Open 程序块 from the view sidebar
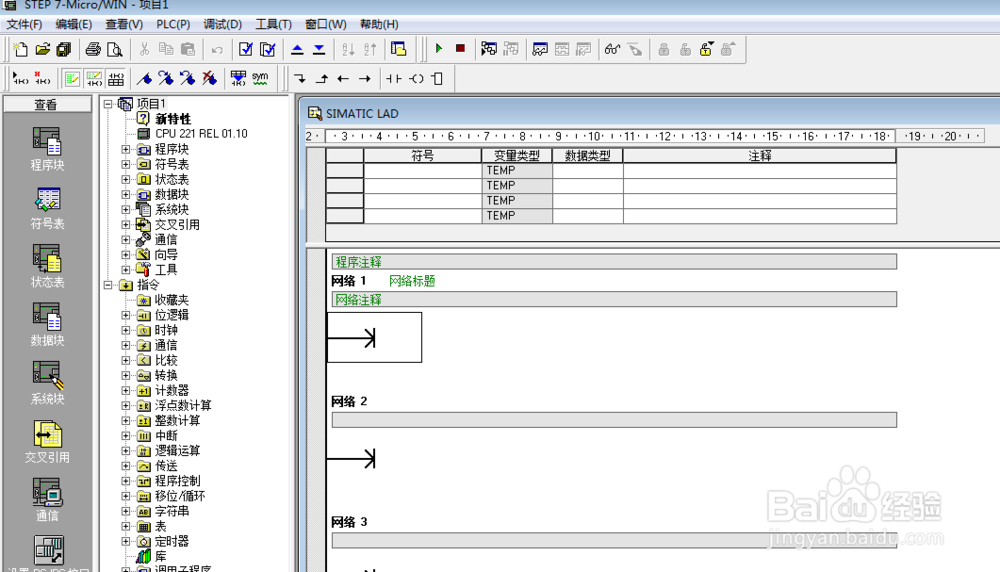The width and height of the screenshot is (1000, 572). pyautogui.click(x=47, y=149)
